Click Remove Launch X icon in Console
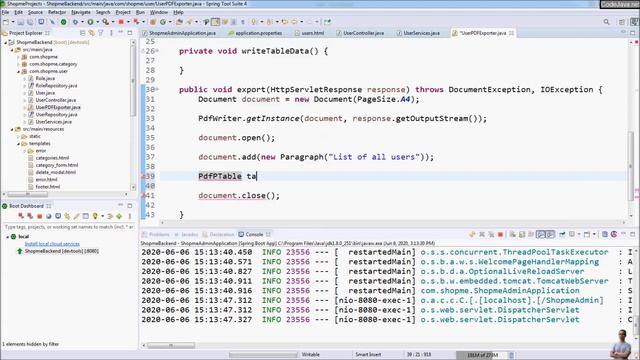 pyautogui.click(x=482, y=234)
